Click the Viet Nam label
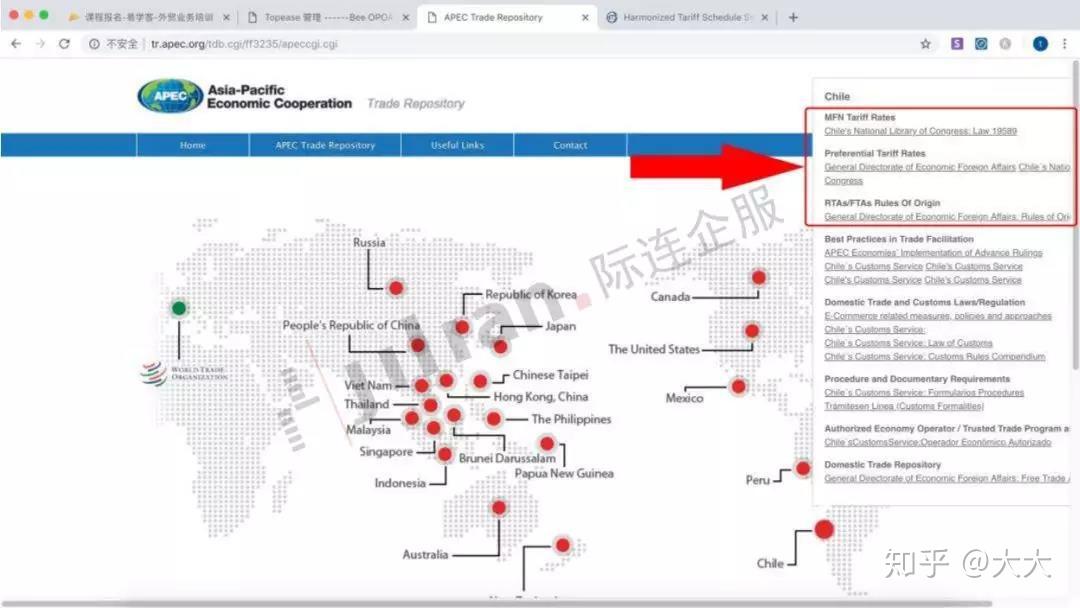This screenshot has height=608, width=1080. coord(368,386)
